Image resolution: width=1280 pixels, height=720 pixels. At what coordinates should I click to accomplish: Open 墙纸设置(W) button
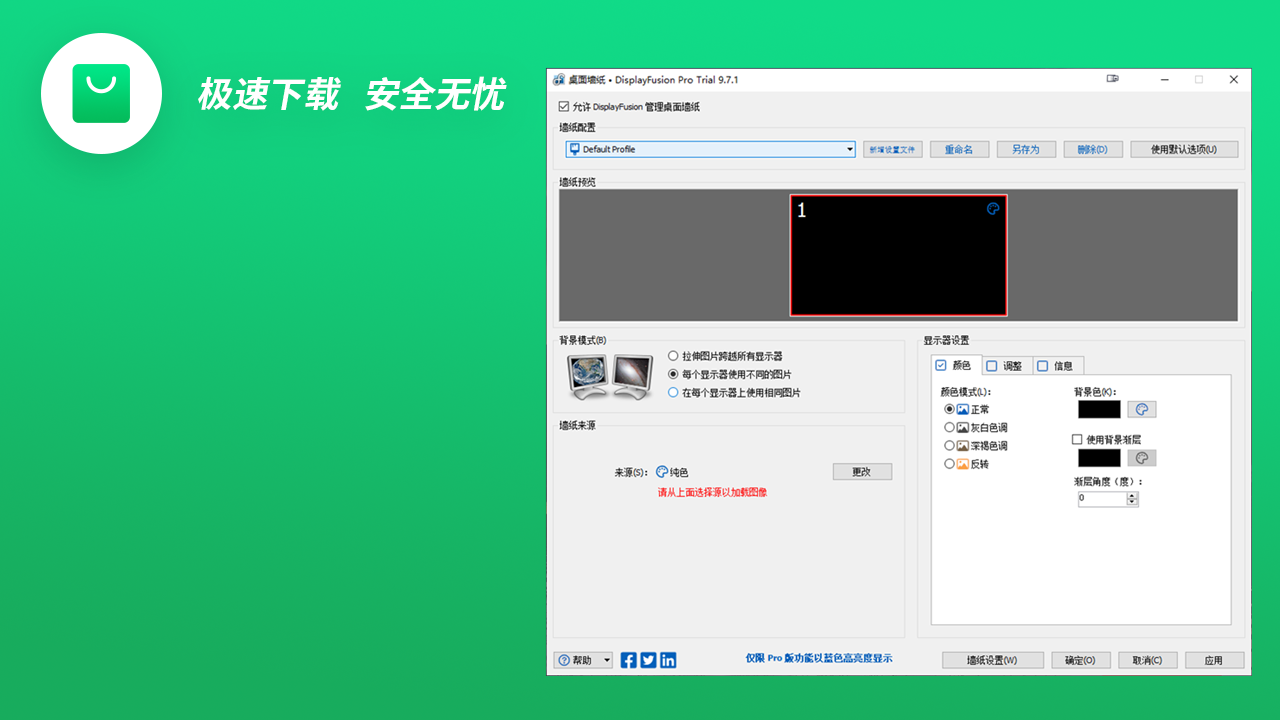[x=993, y=660]
